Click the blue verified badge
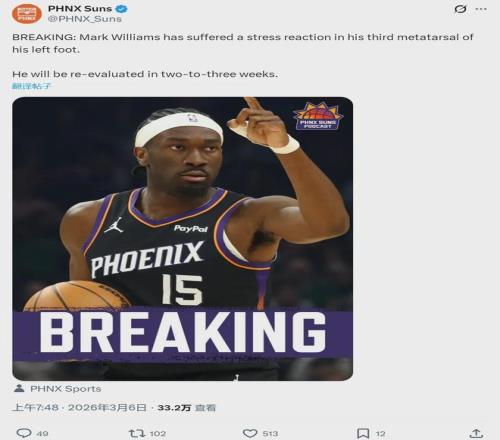 pyautogui.click(x=121, y=8)
